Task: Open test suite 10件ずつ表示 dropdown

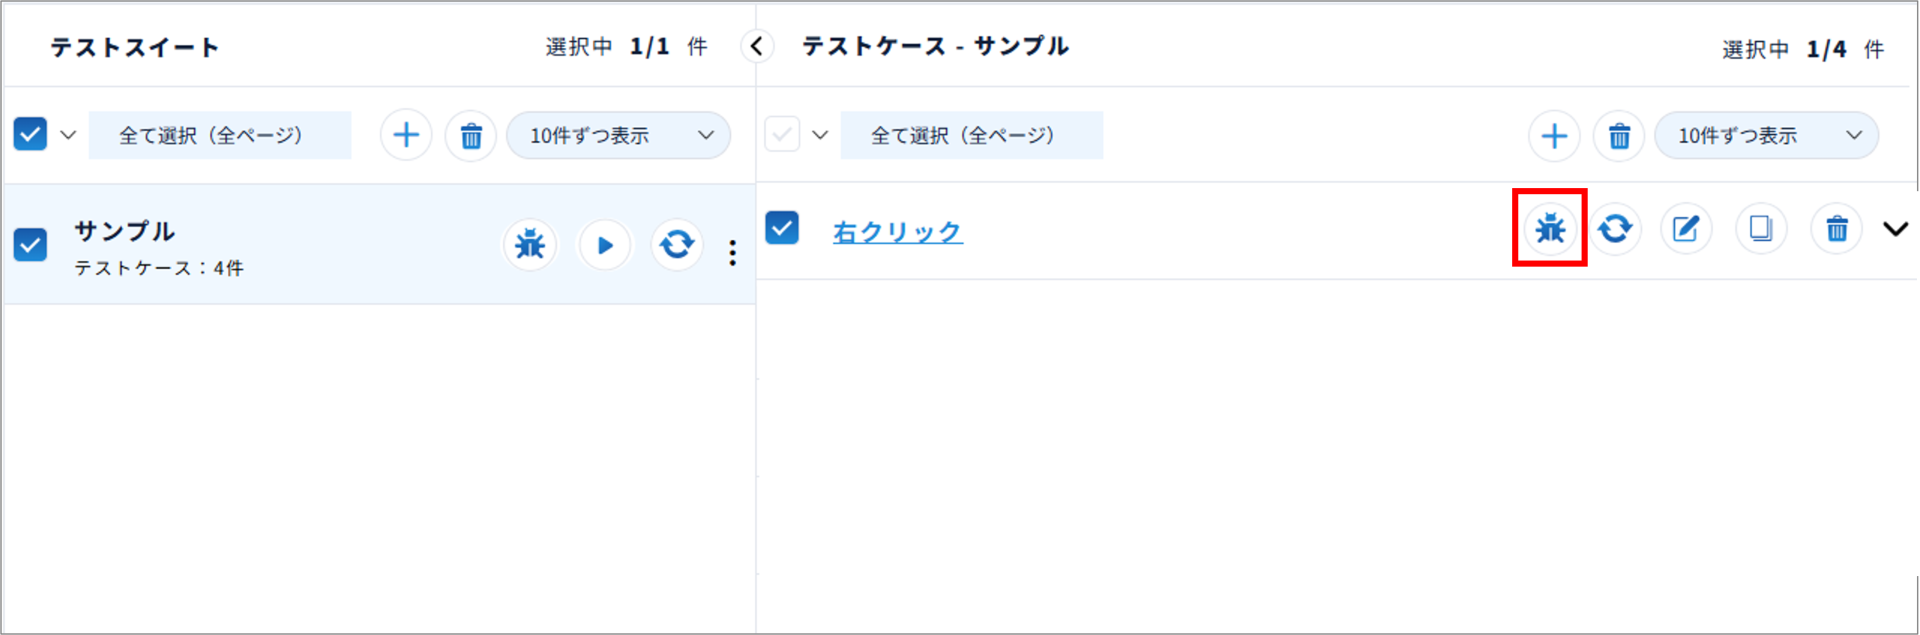Action: click(618, 135)
